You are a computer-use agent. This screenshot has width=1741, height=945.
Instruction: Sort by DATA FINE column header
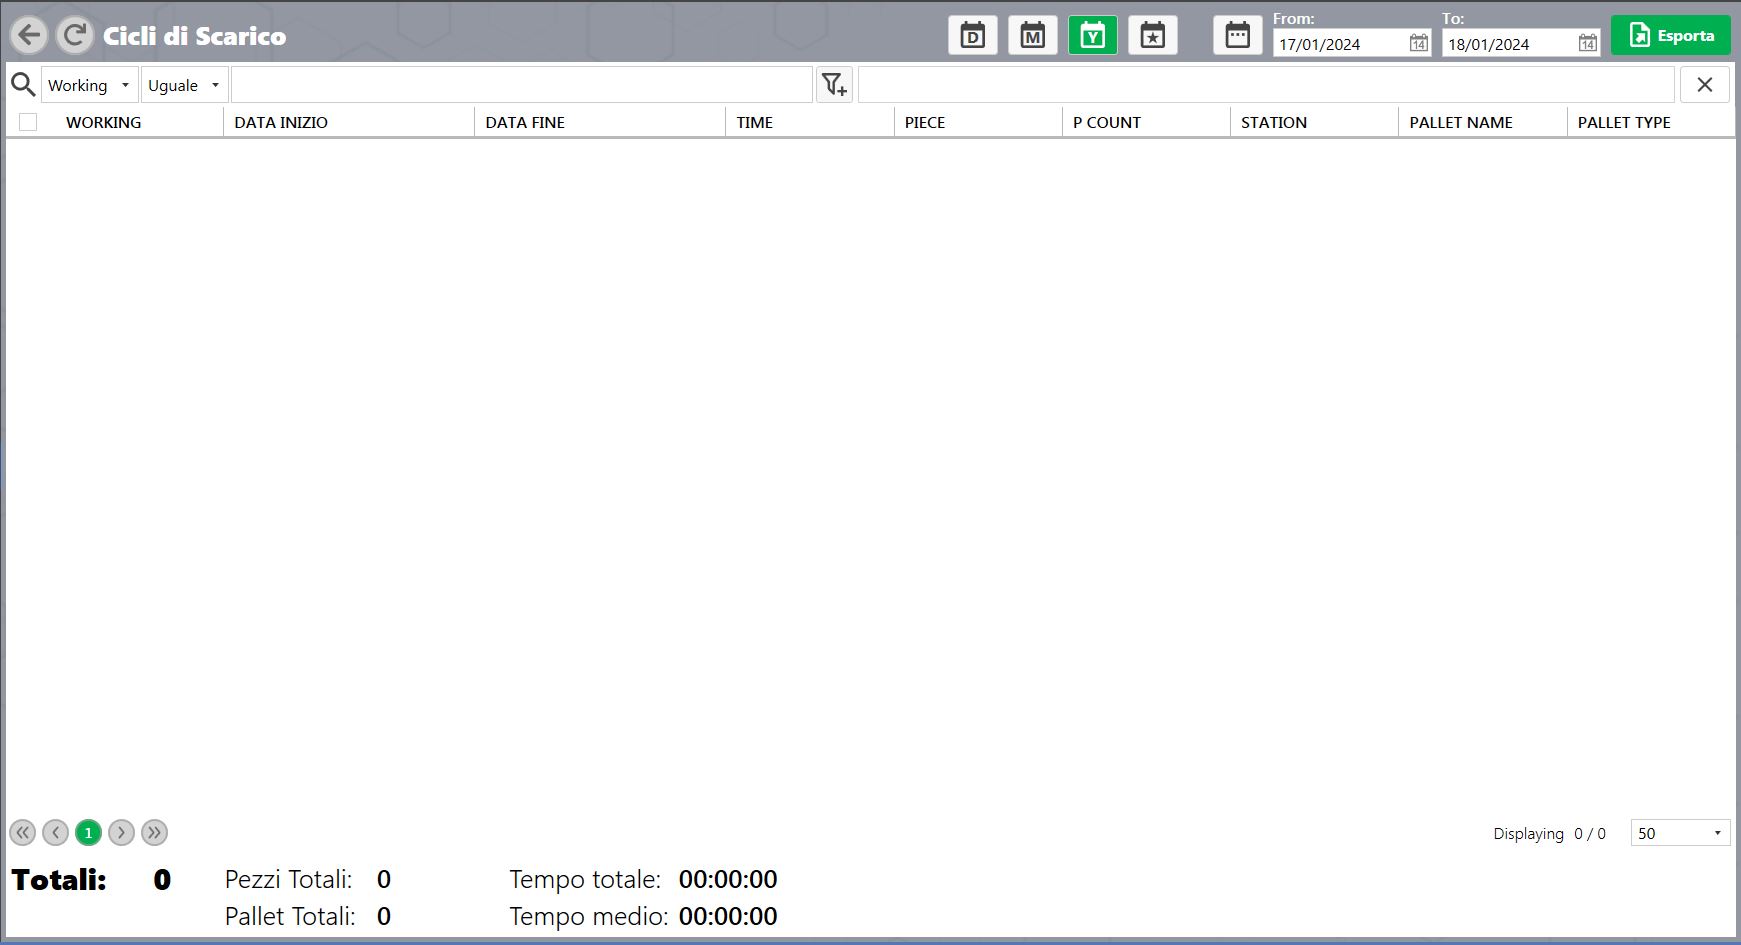pos(525,122)
